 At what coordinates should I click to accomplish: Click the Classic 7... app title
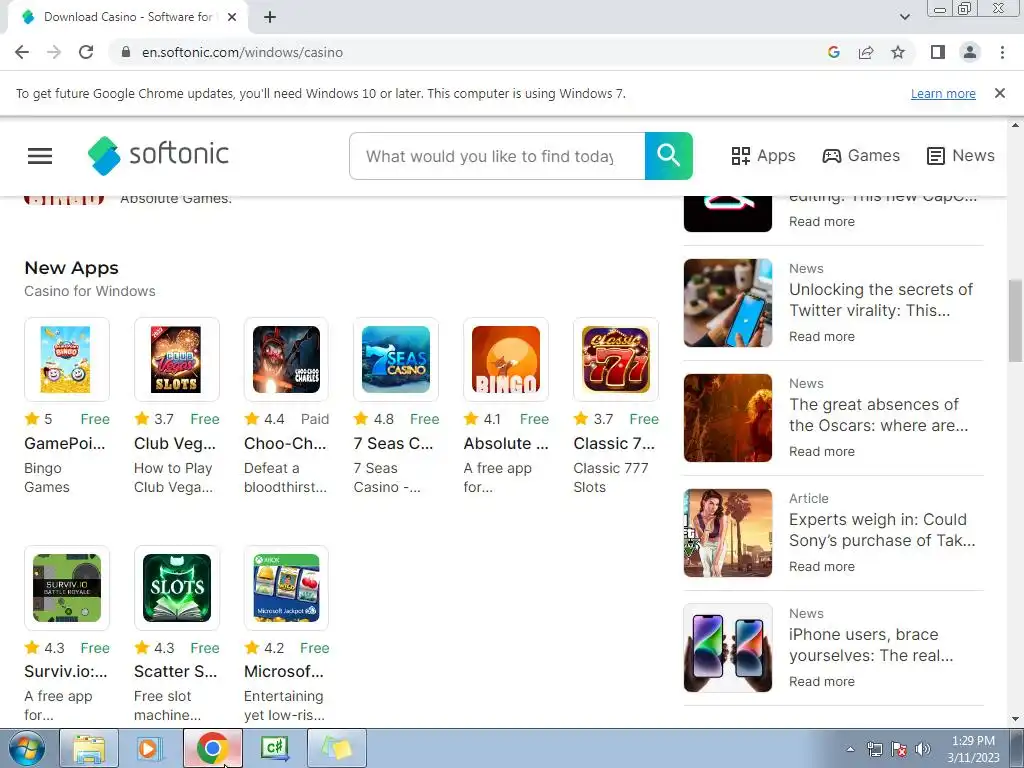coord(614,443)
